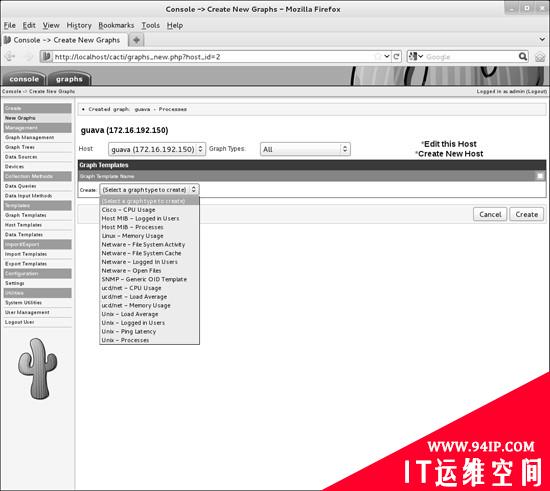Open a new tab with the plus icon
This screenshot has height=491, width=550.
pyautogui.click(x=136, y=40)
